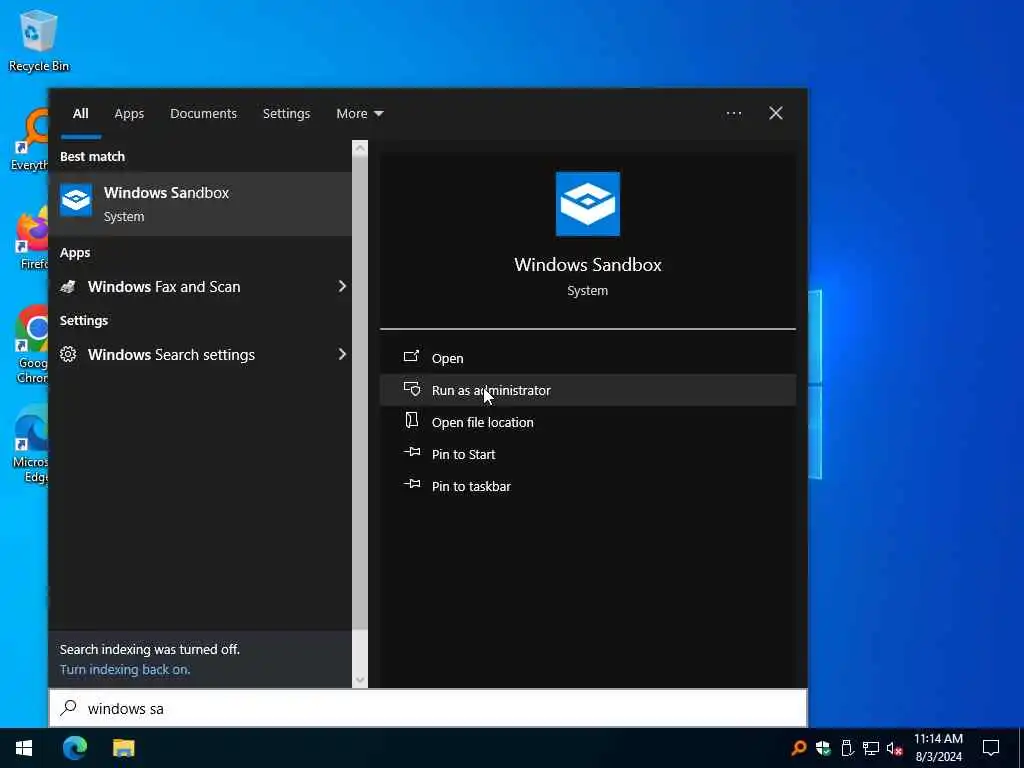The image size is (1024, 768).
Task: Click the results list scrollbar track
Action: (360, 414)
